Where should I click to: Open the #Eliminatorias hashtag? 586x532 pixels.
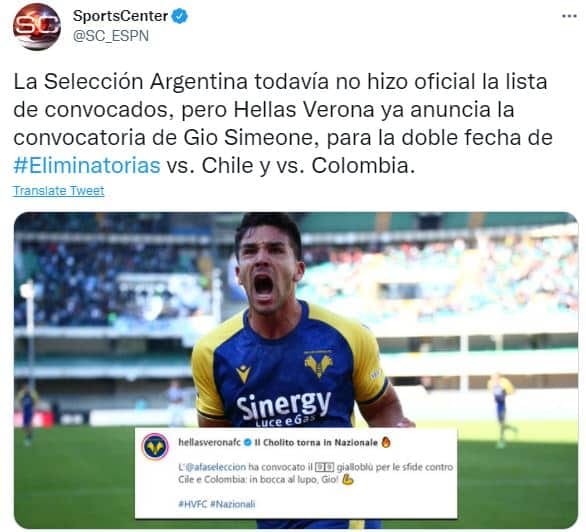pos(87,166)
